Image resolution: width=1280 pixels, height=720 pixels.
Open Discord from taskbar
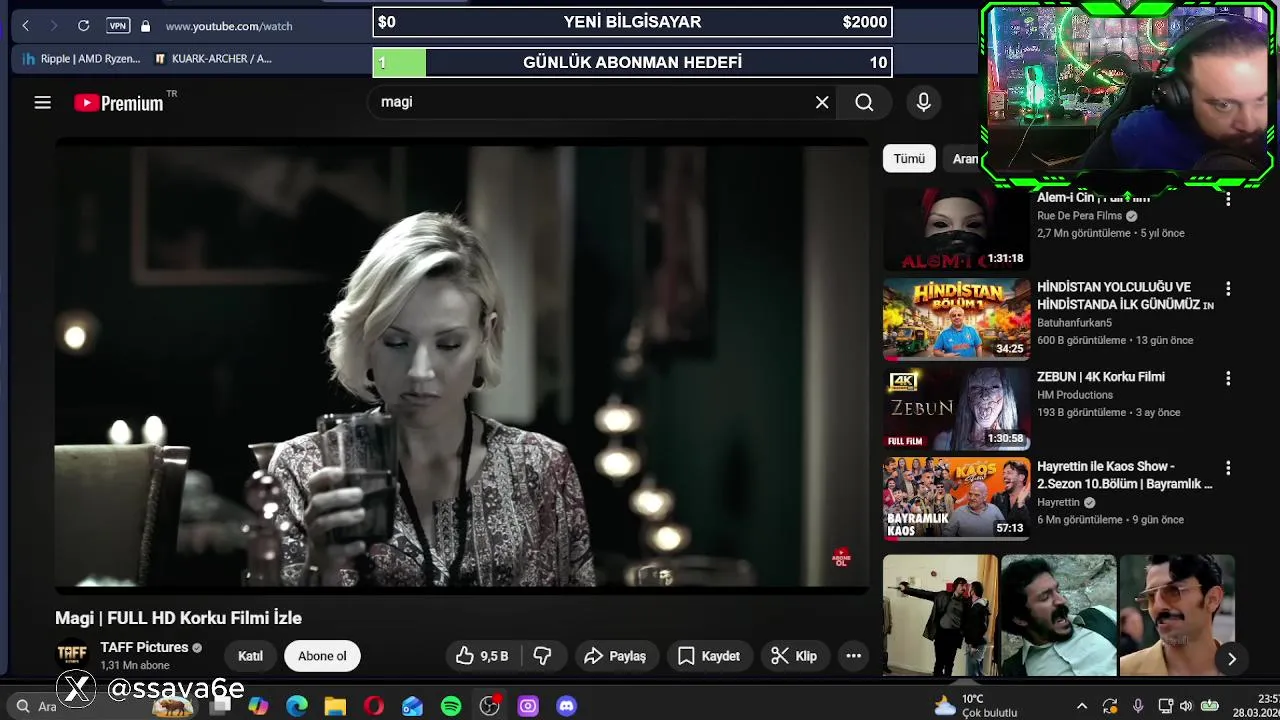(566, 706)
